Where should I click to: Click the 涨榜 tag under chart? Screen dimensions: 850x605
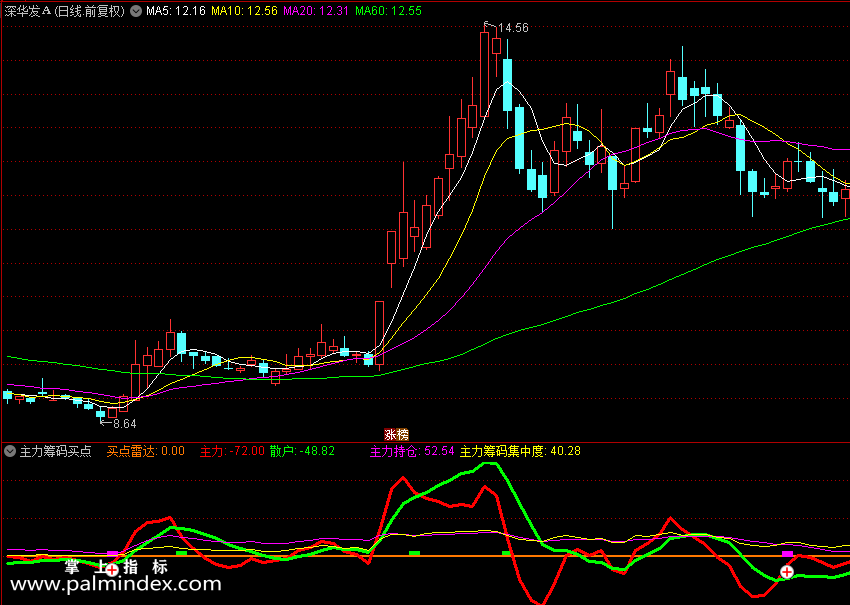(x=396, y=435)
